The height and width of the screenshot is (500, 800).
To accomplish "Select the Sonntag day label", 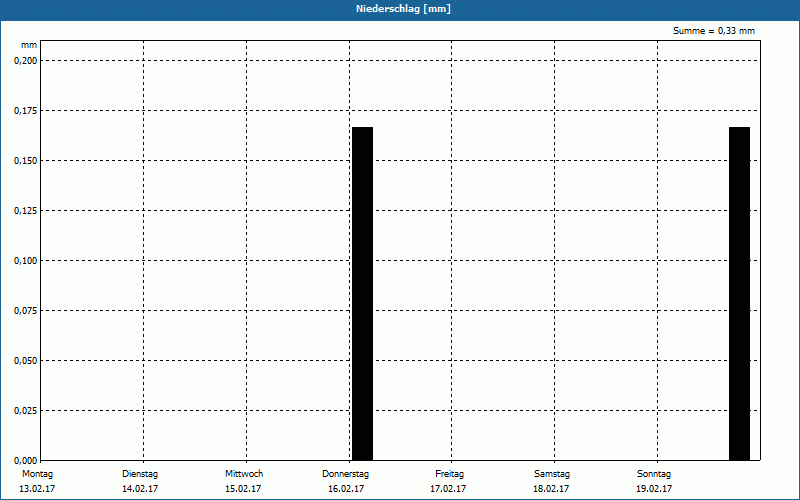I will (x=654, y=474).
